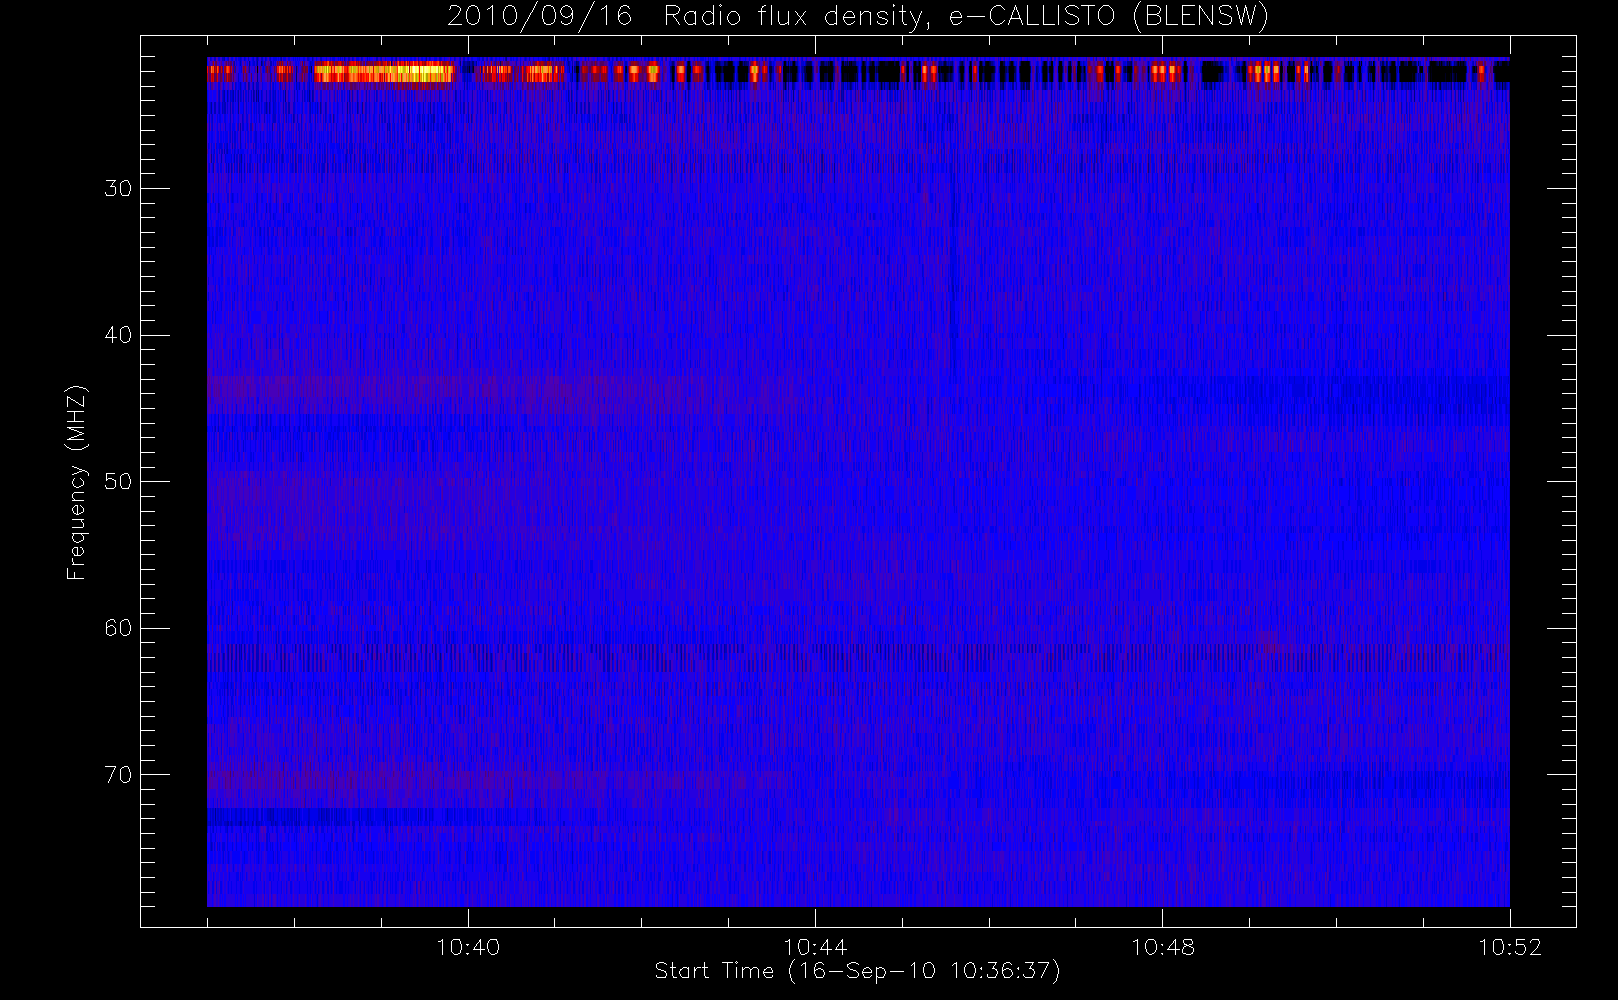Viewport: 1618px width, 1000px height.
Task: Click the 10:44 time tick label
Action: click(x=815, y=947)
